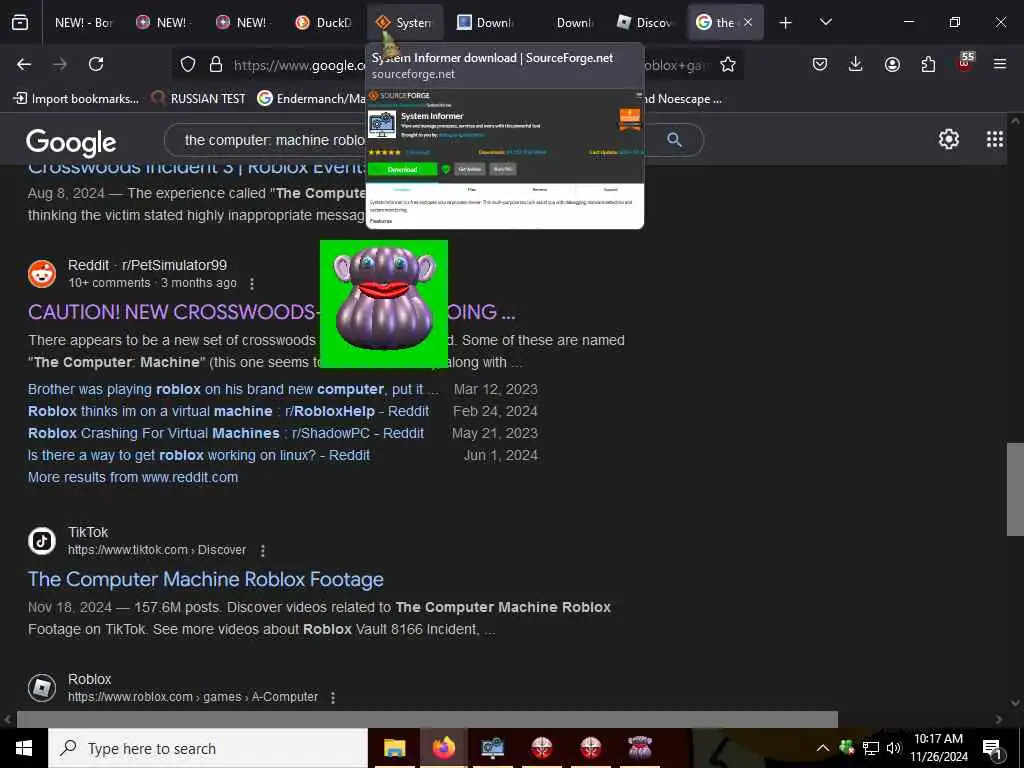Show hidden system tray icons

click(823, 748)
